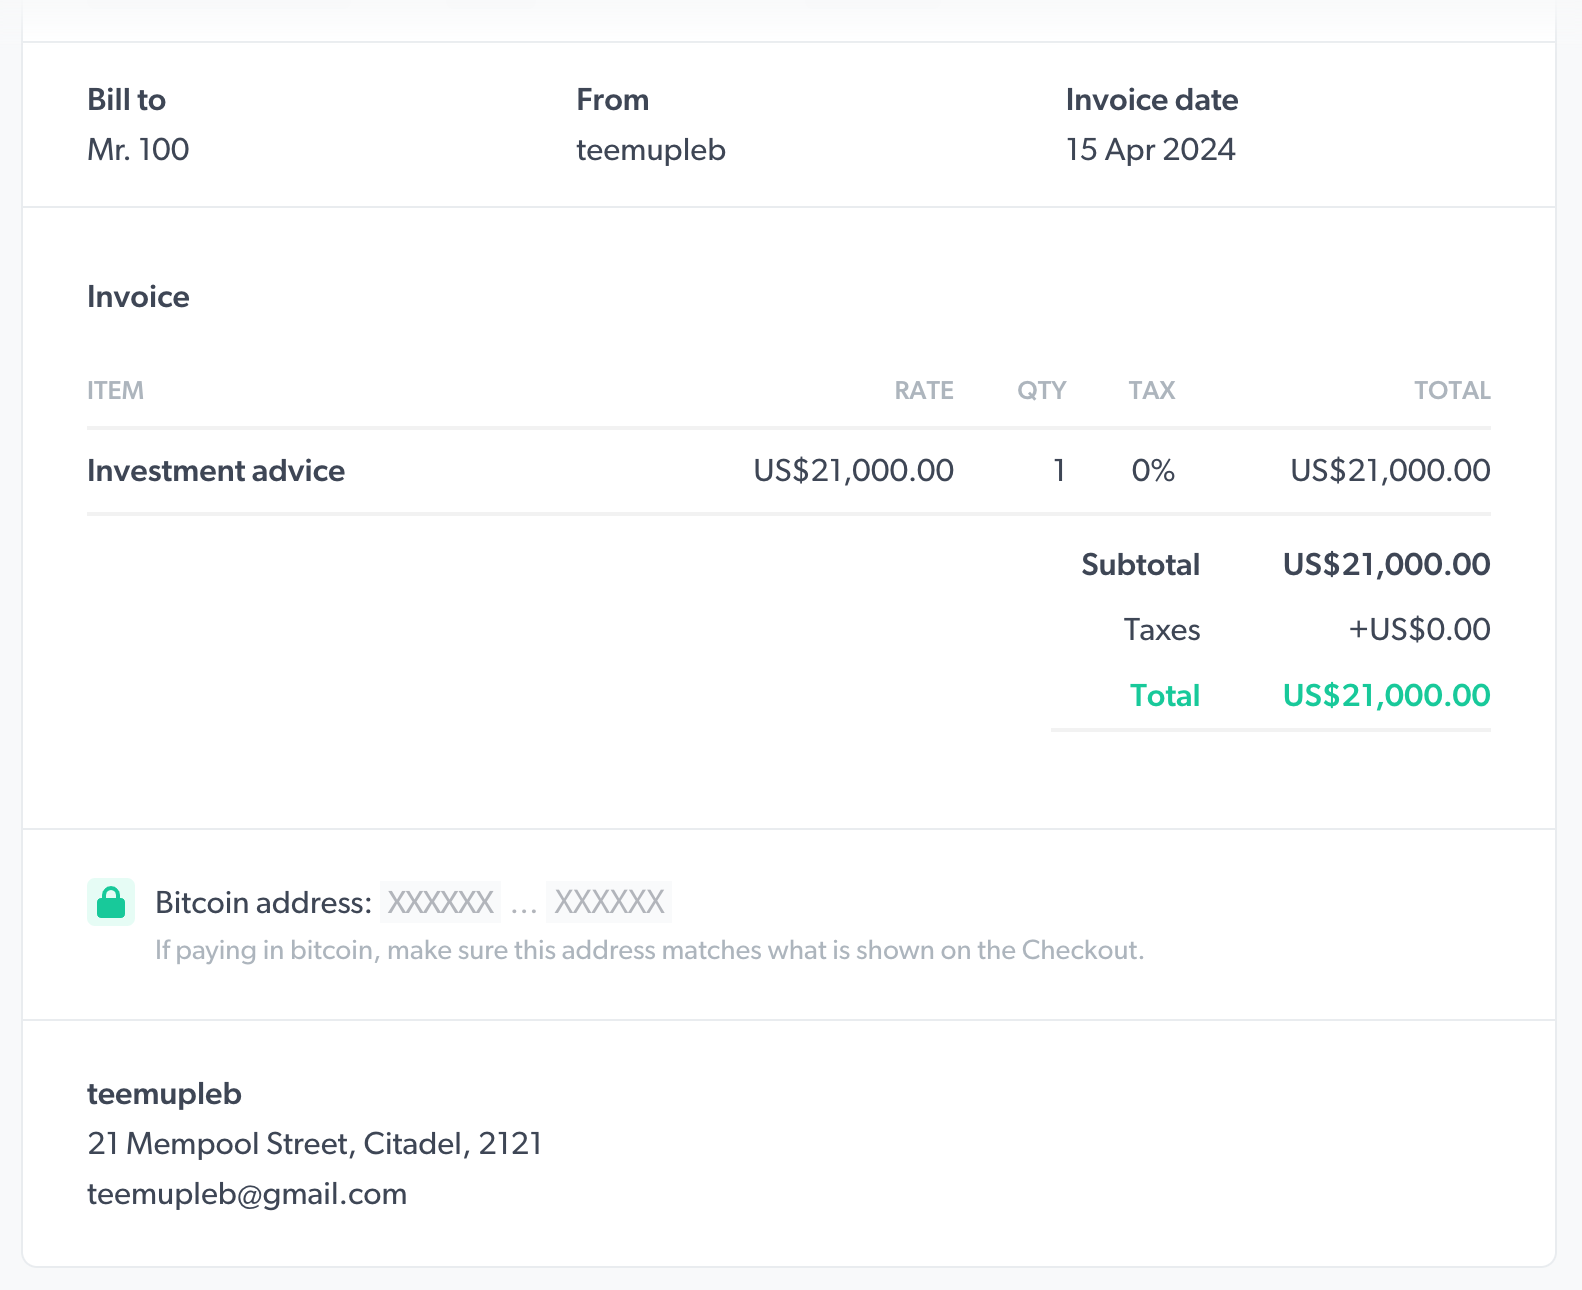Click the From sender name teemupleb
1582x1290 pixels.
(x=651, y=150)
